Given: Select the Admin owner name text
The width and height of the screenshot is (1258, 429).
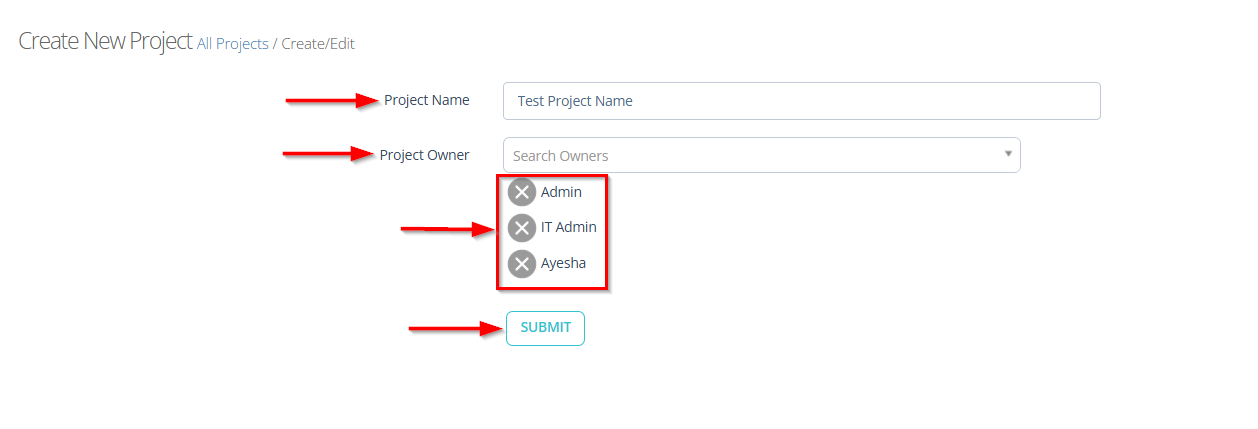Looking at the screenshot, I should pyautogui.click(x=561, y=192).
